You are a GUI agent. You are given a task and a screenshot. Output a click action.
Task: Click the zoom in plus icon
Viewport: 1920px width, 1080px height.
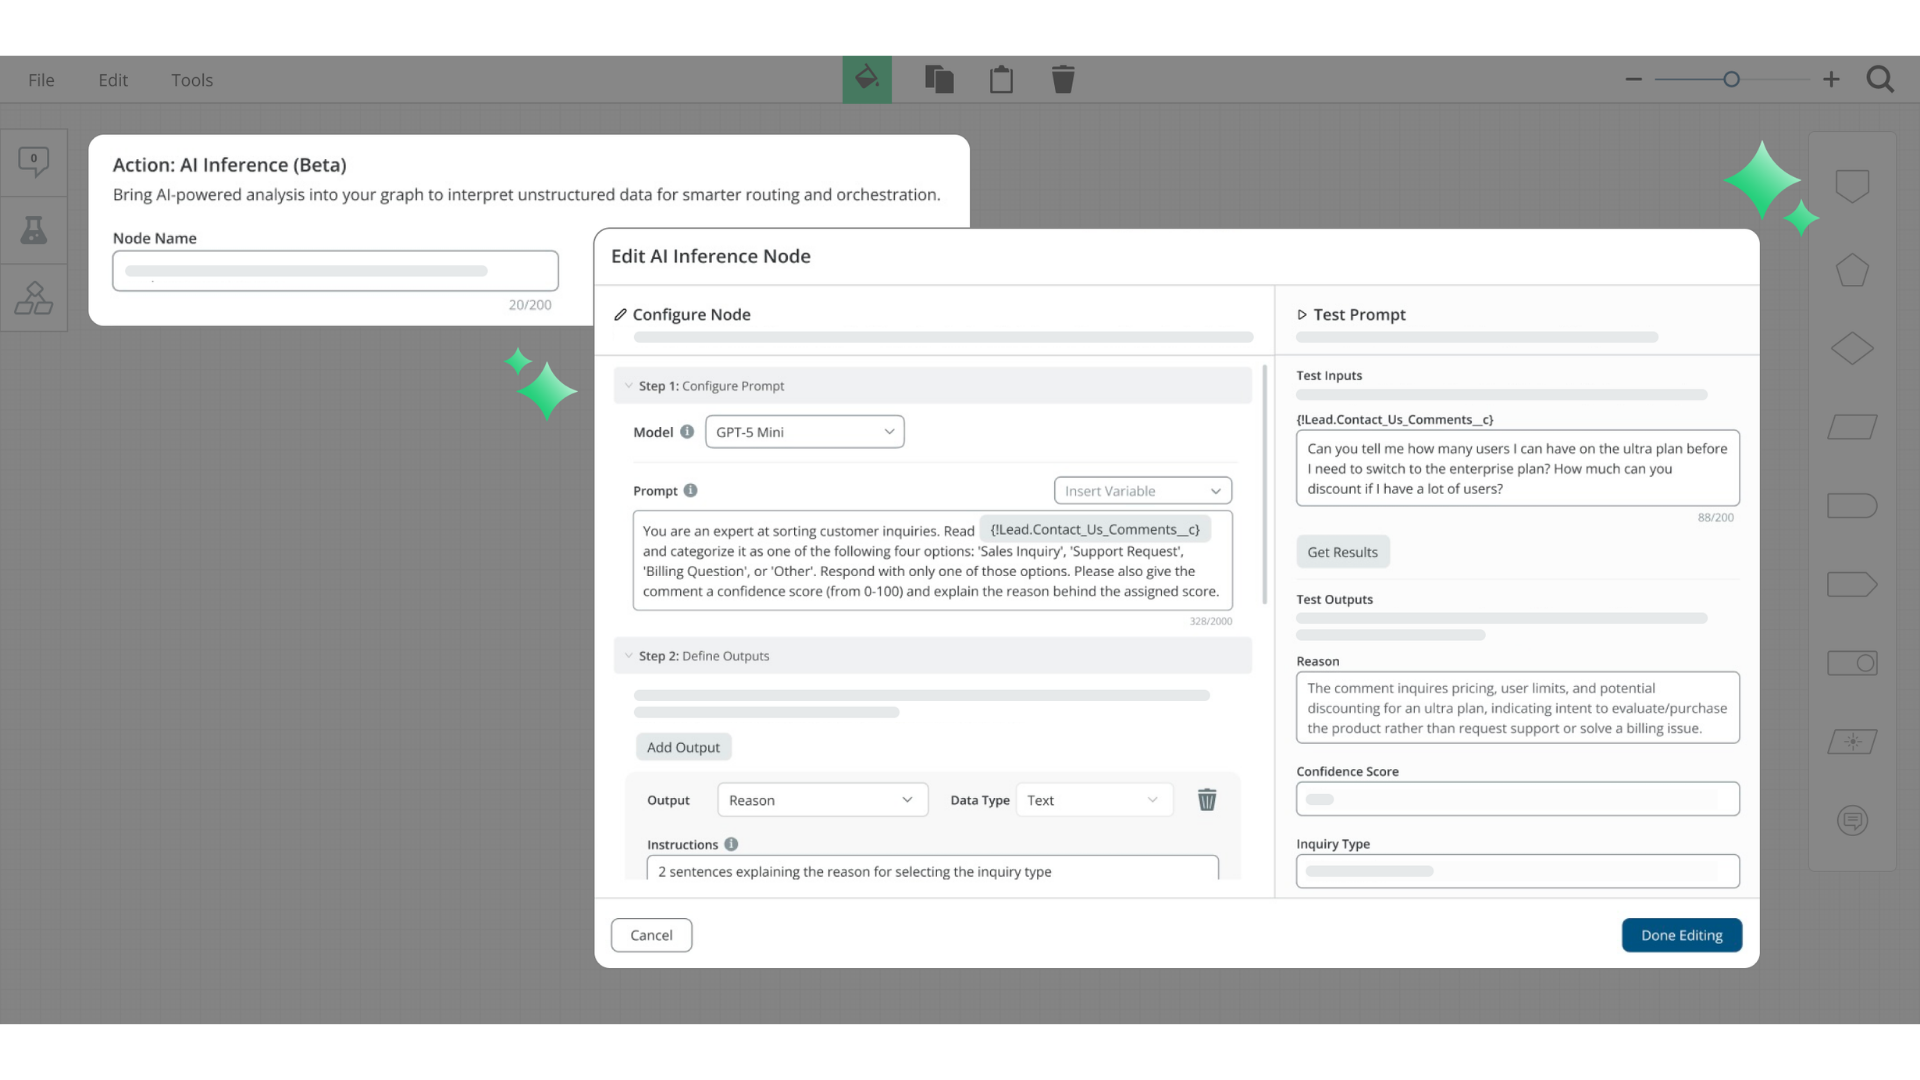click(1831, 79)
